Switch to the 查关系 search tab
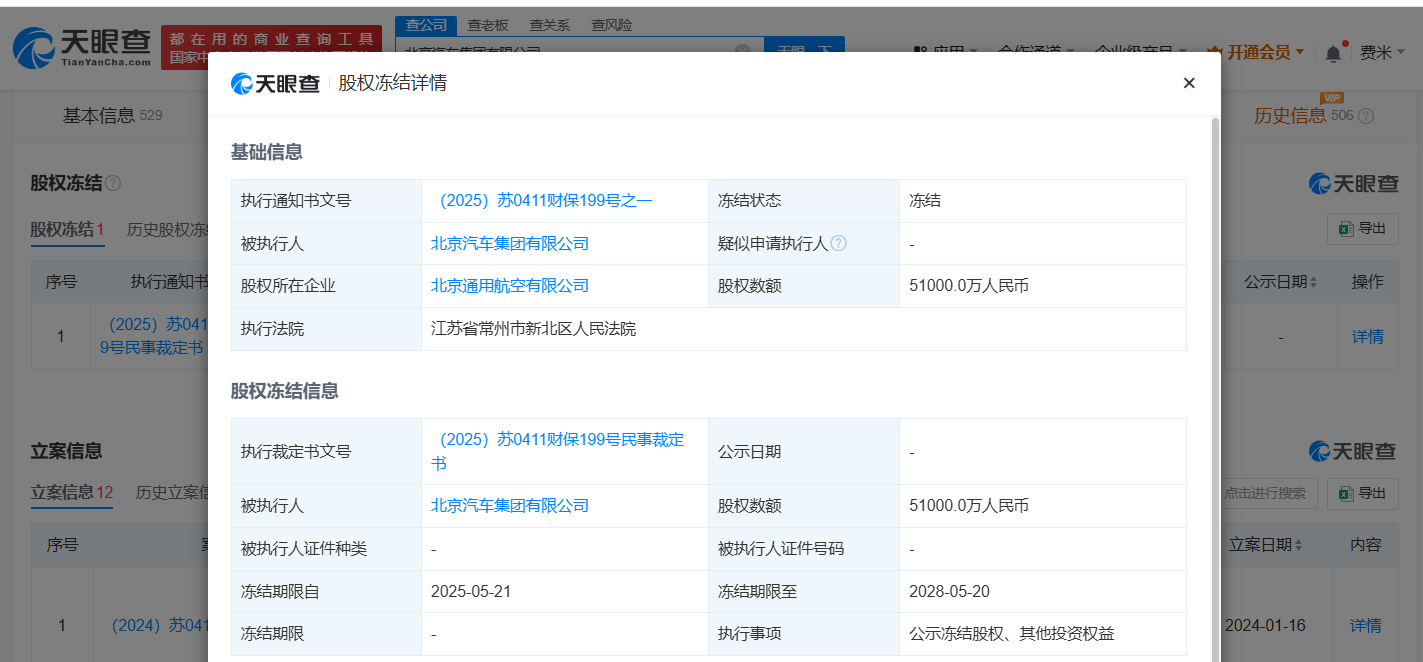1423x662 pixels. (549, 25)
